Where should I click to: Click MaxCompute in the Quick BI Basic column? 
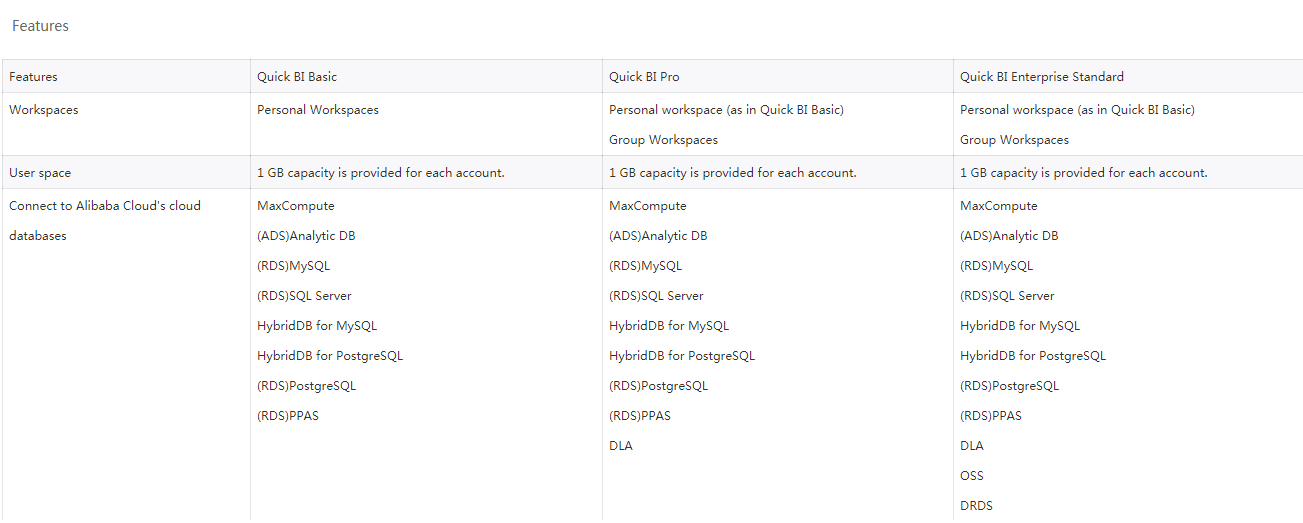tap(296, 206)
